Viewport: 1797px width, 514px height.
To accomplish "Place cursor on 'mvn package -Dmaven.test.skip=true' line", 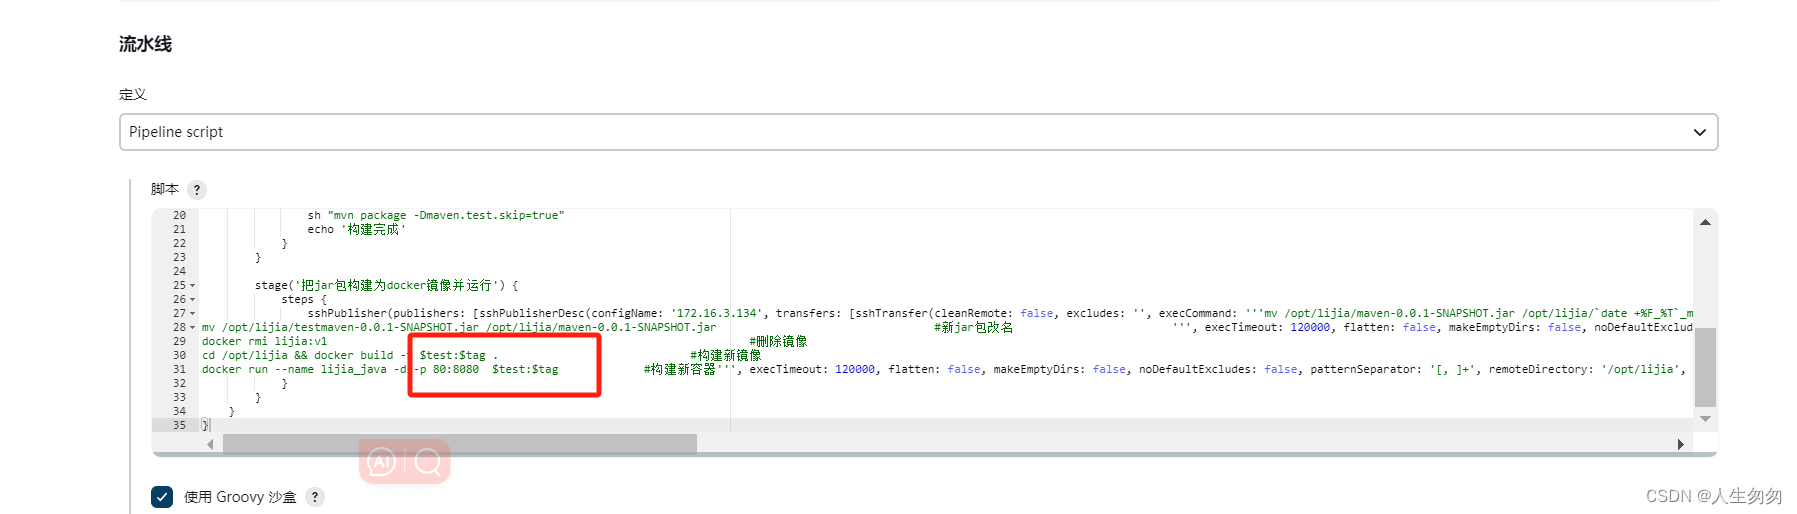I will pos(436,215).
